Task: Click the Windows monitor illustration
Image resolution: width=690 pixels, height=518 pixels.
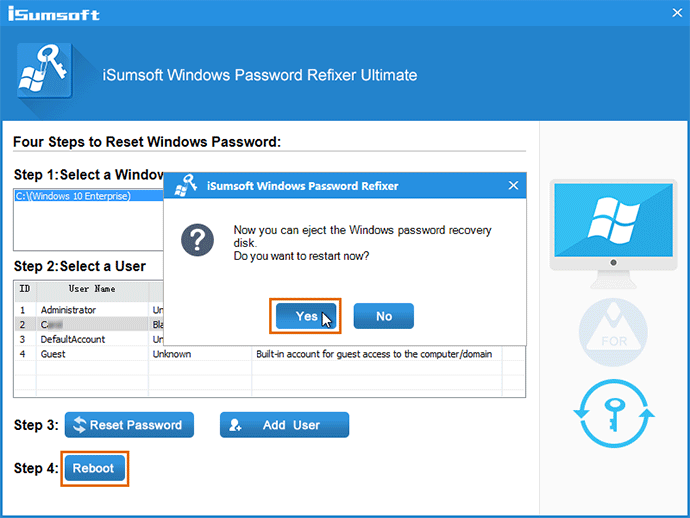Action: pos(613,233)
